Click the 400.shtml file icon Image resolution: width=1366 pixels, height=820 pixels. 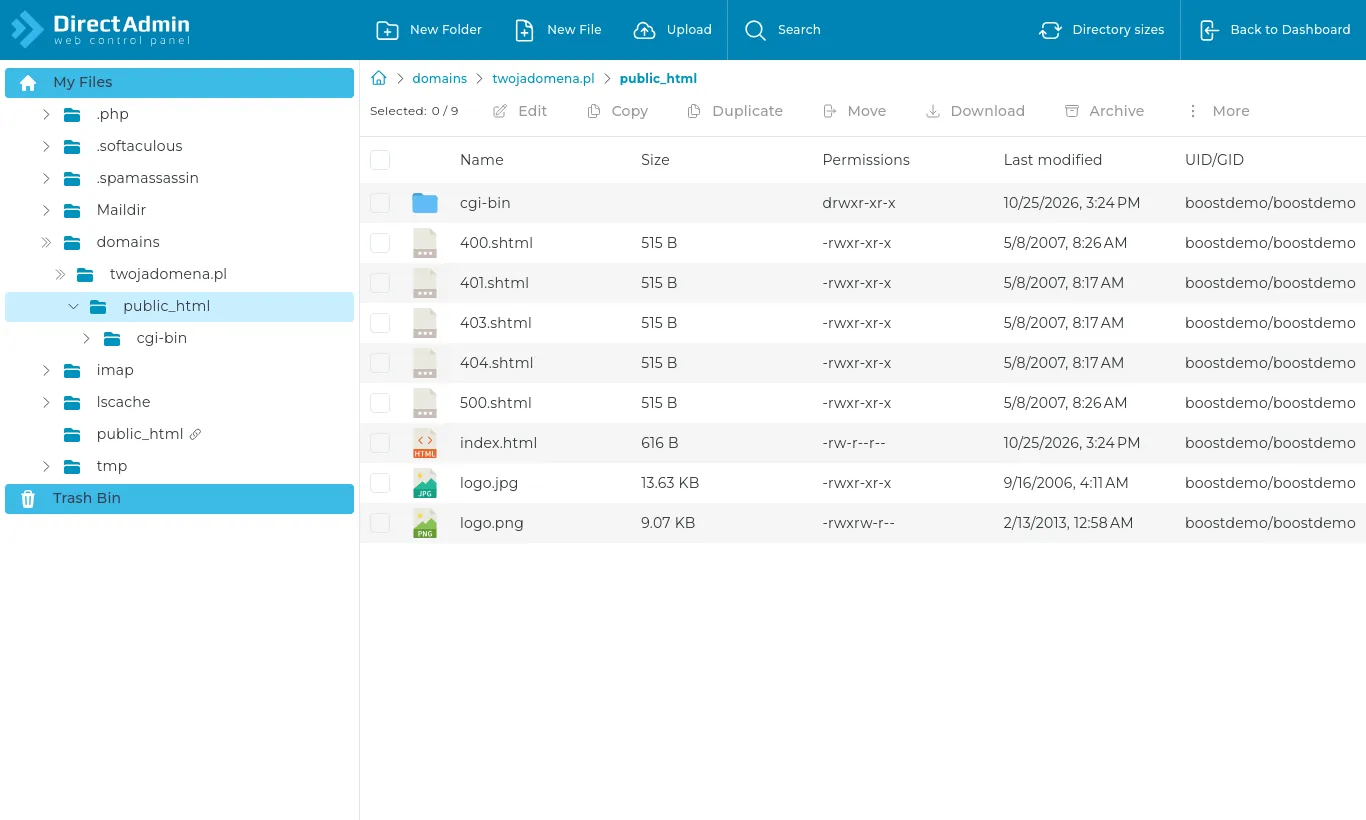tap(425, 243)
